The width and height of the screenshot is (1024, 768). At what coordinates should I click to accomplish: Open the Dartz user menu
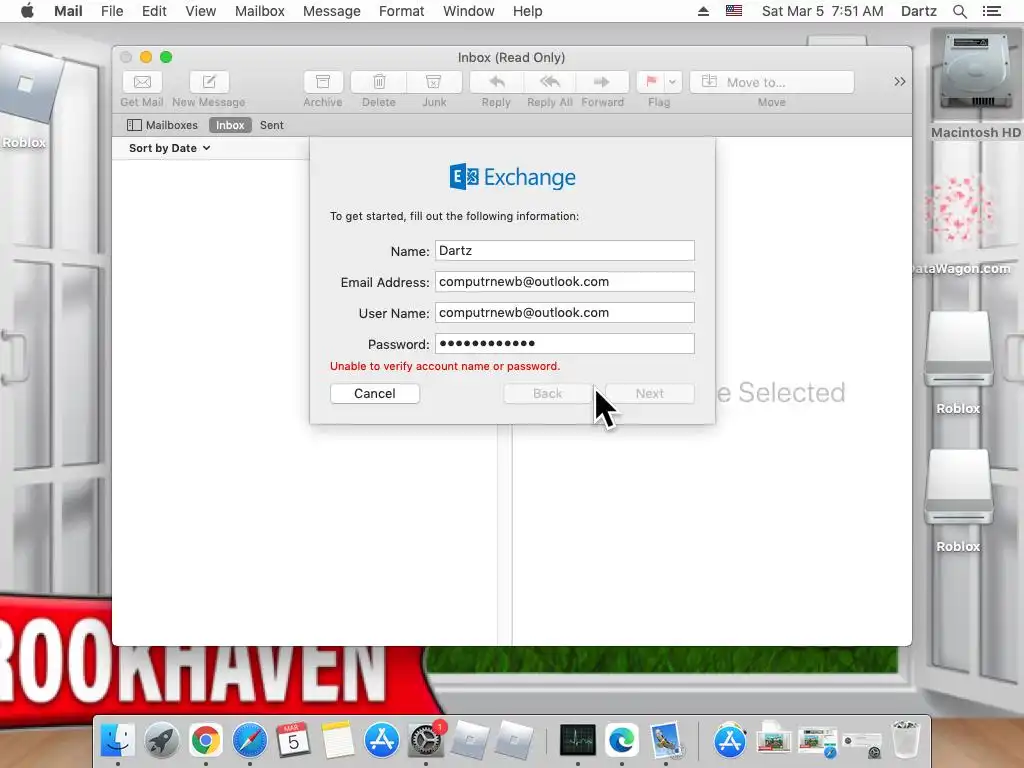tap(919, 11)
